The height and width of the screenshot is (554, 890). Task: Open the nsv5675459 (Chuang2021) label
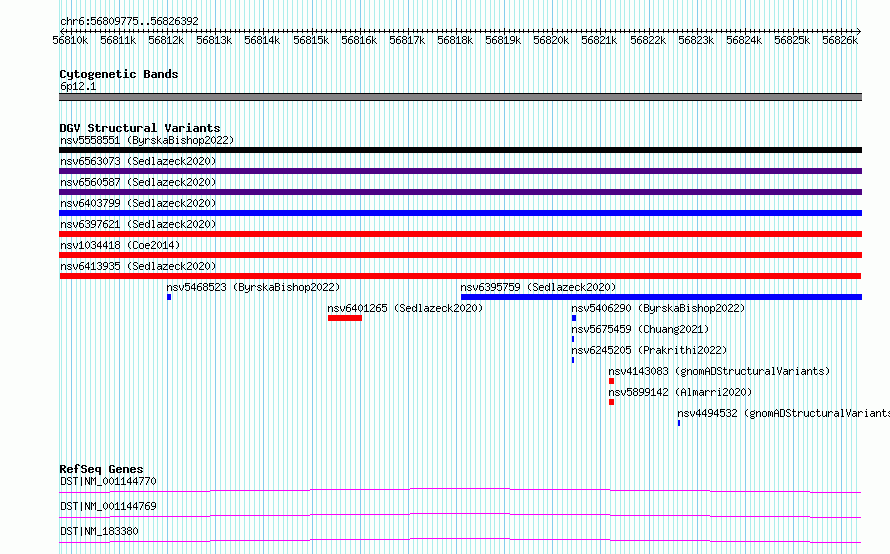coord(640,329)
